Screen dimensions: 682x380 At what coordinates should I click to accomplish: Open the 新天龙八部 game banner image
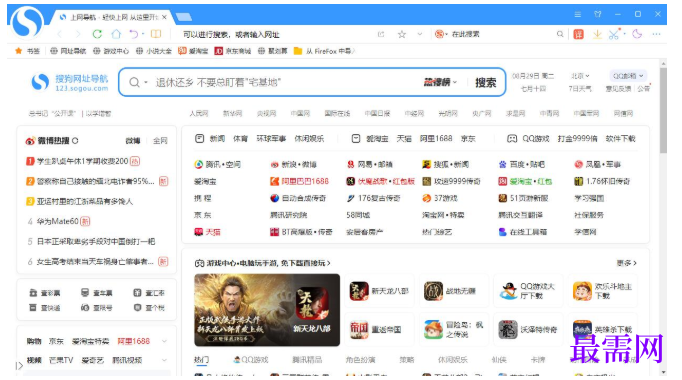tap(267, 310)
